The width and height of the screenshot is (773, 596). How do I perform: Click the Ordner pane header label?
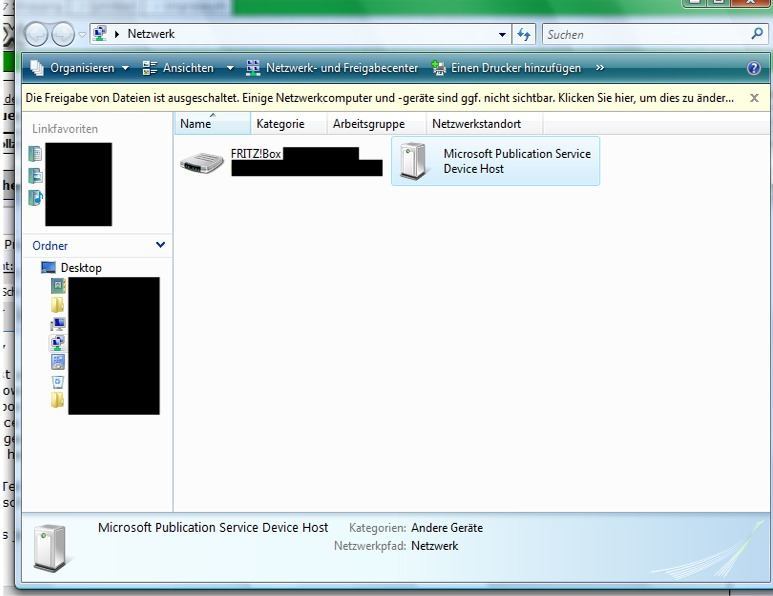tap(50, 245)
